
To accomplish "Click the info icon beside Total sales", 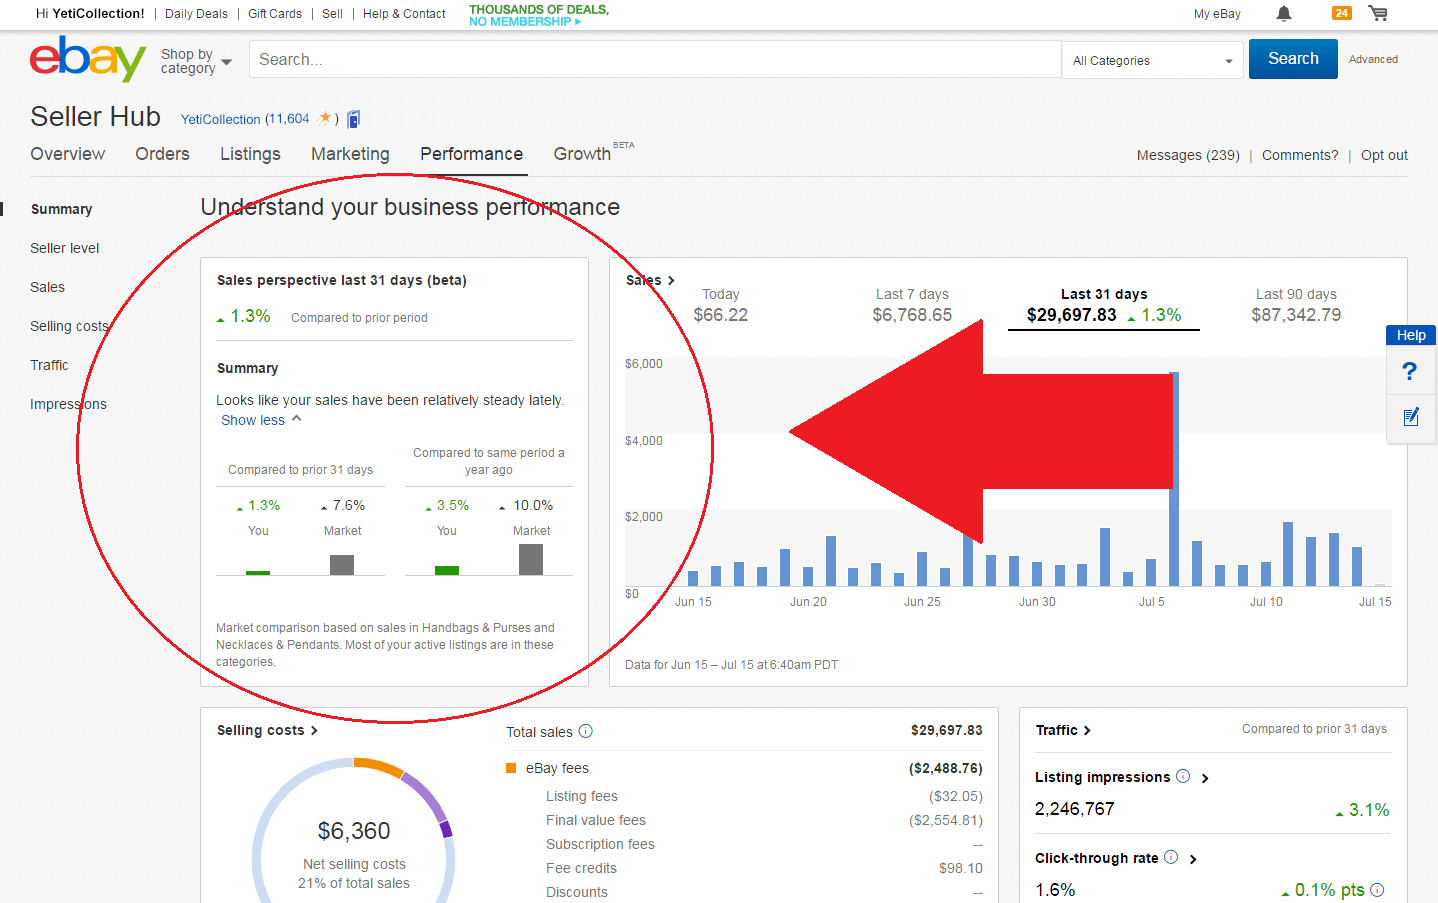I will click(x=586, y=731).
